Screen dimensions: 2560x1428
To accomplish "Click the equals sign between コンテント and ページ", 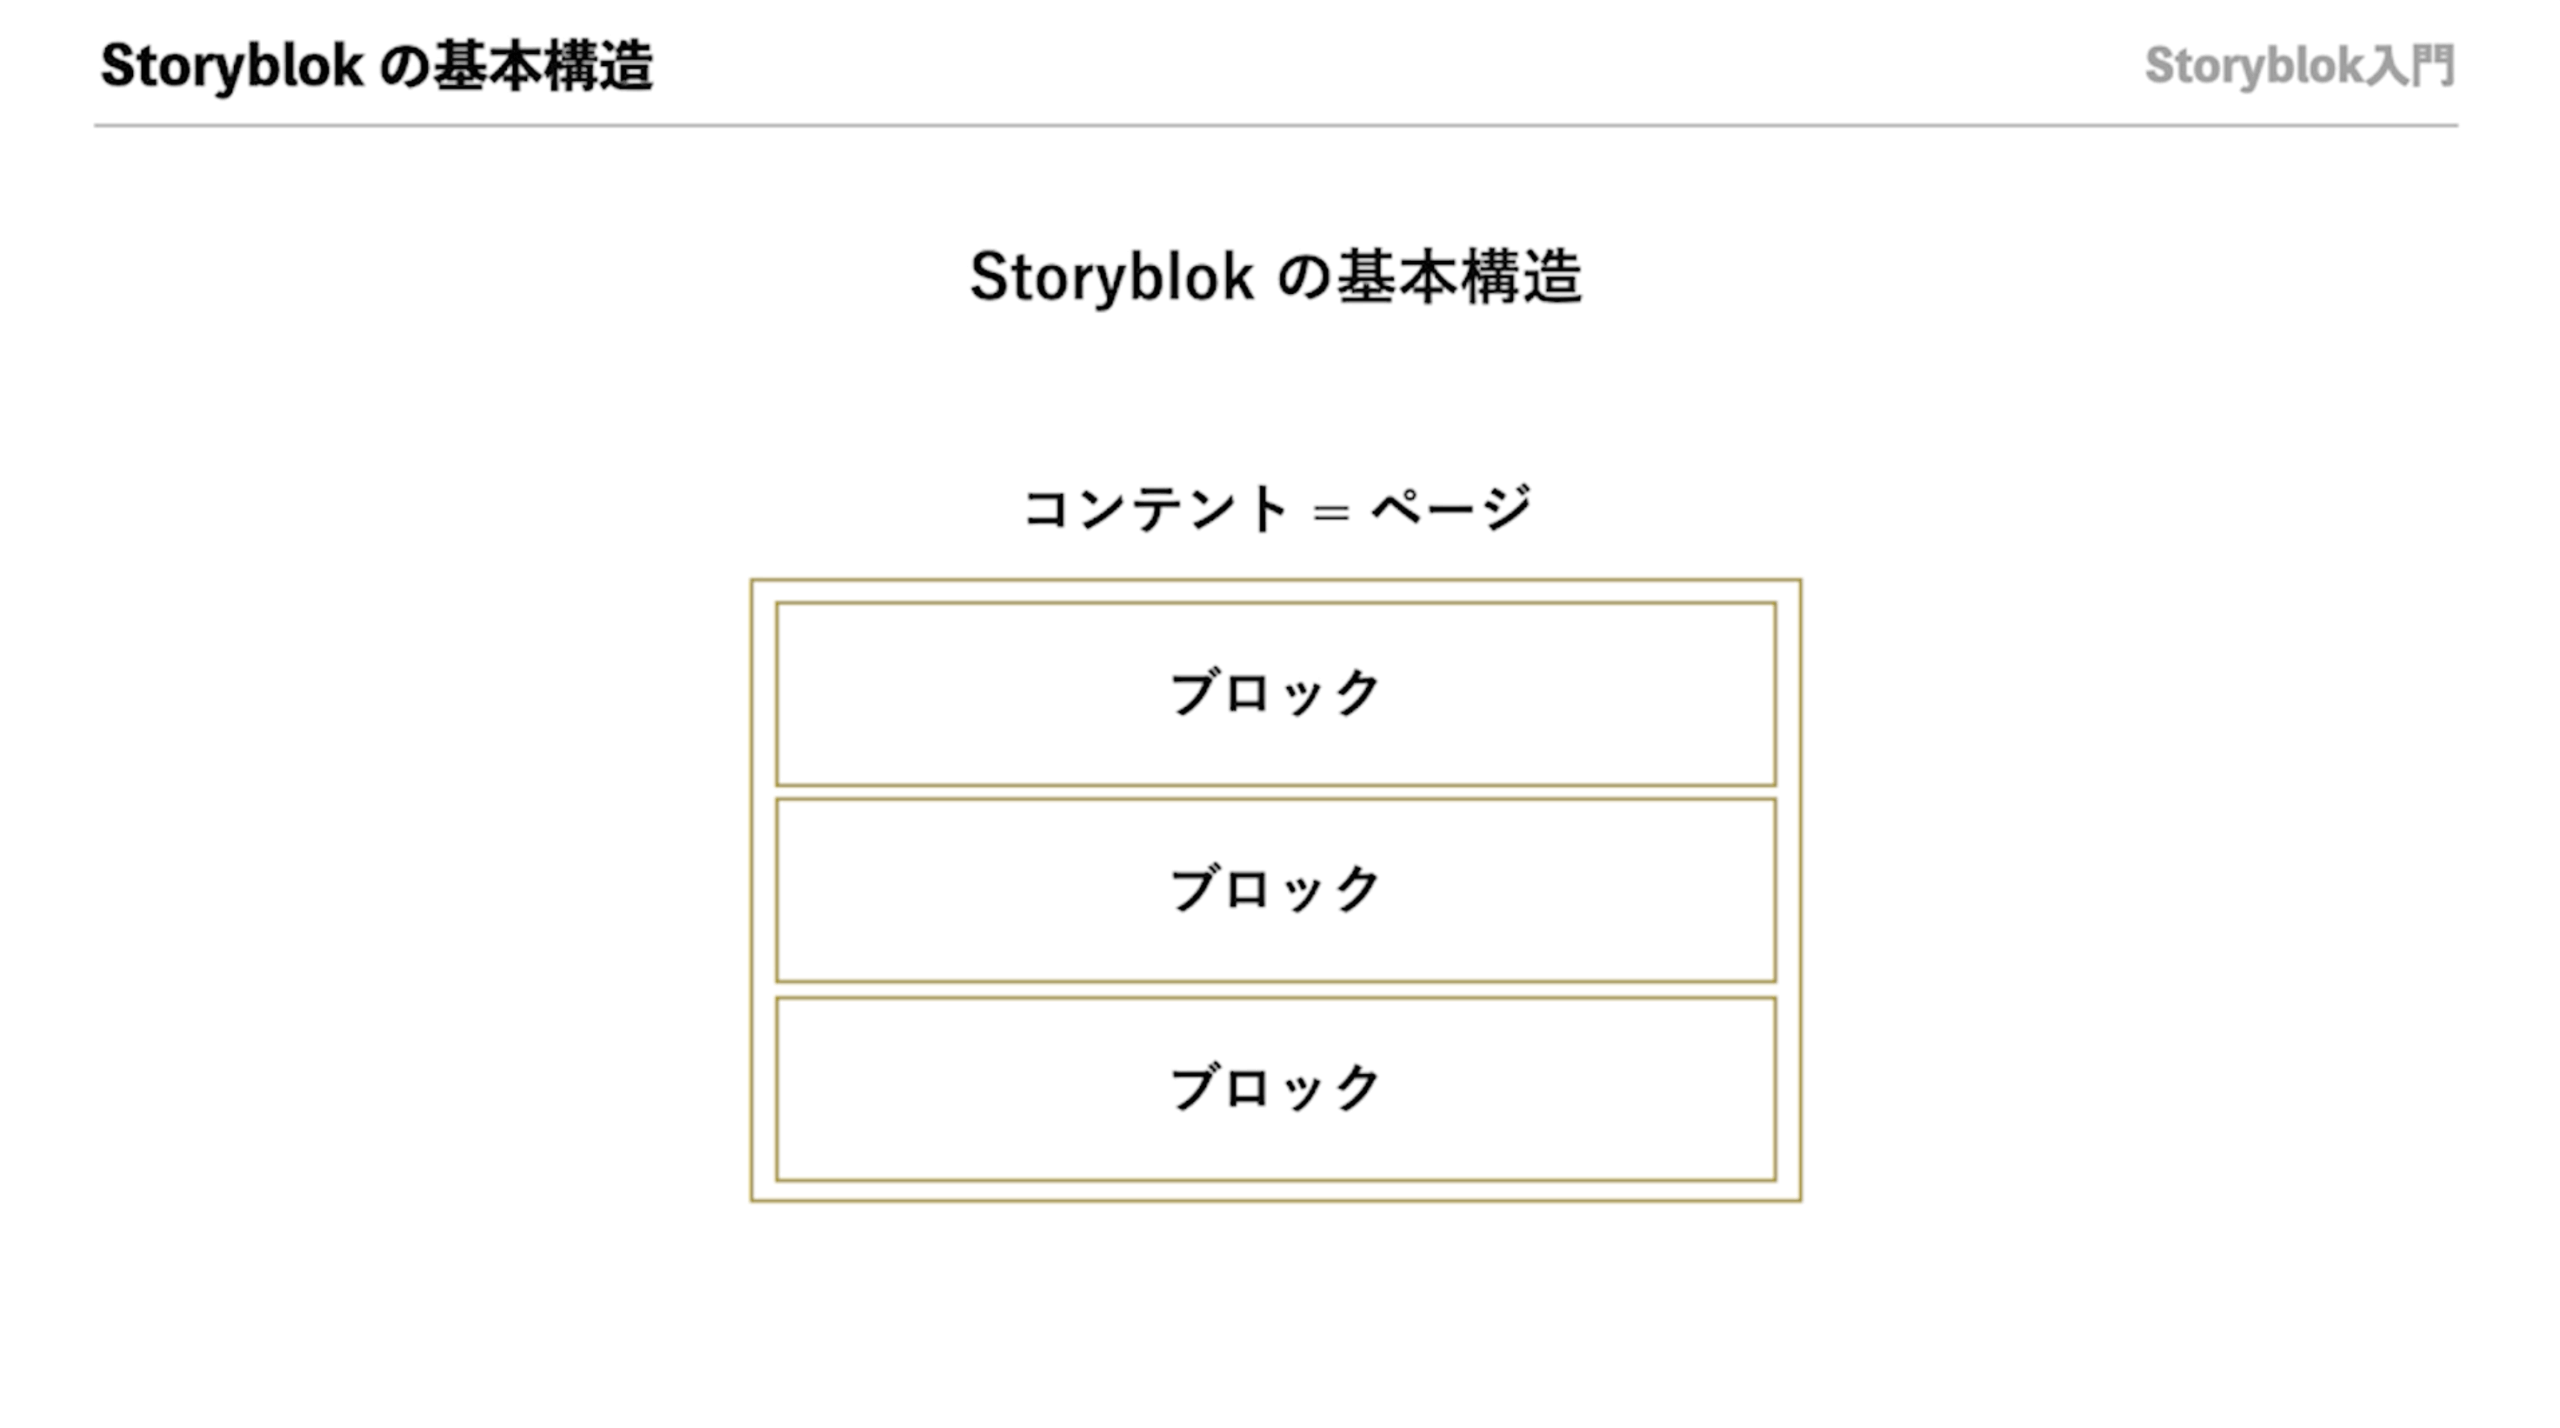I will [1331, 513].
